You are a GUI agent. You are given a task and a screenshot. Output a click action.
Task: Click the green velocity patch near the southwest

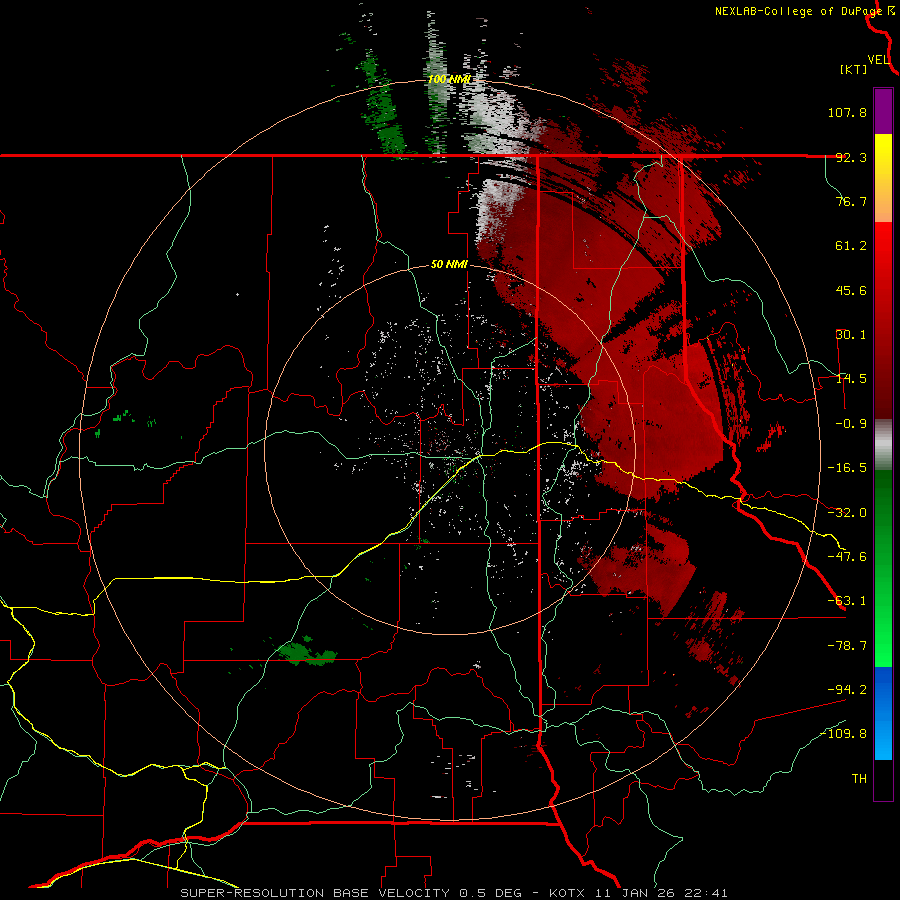pyautogui.click(x=307, y=651)
